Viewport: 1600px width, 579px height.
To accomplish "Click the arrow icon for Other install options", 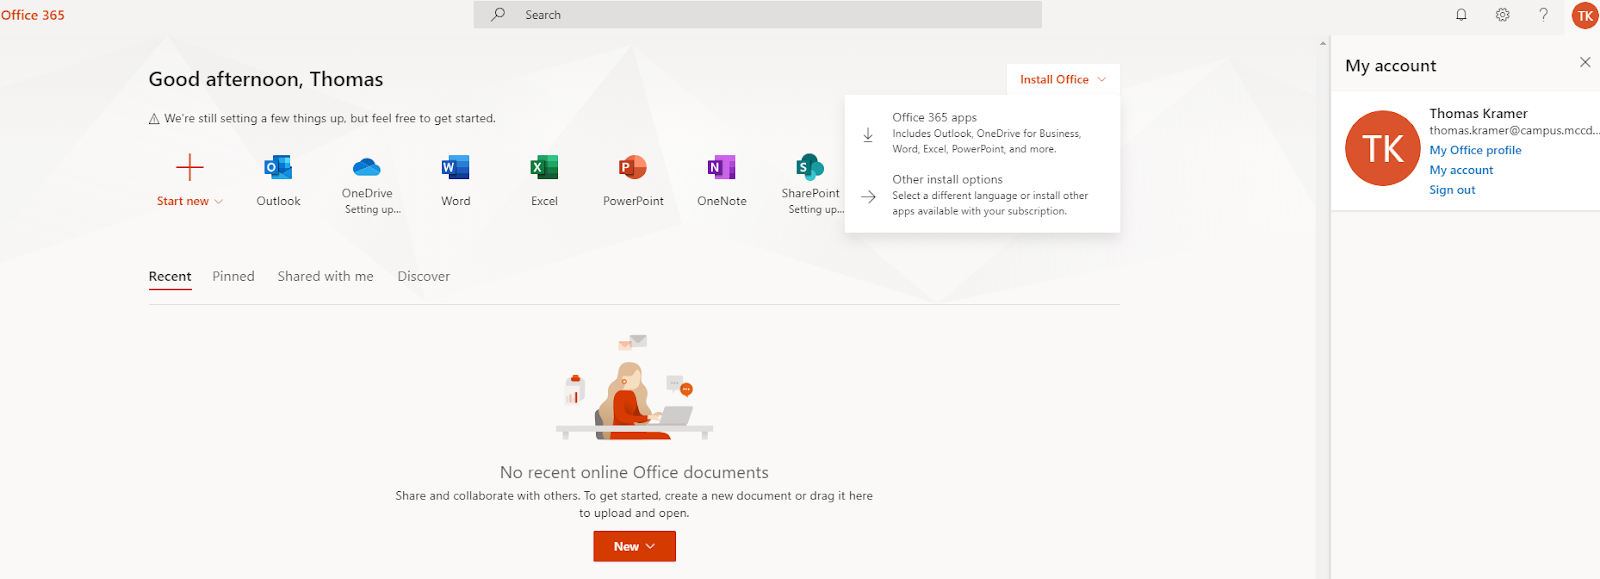I will coord(869,196).
